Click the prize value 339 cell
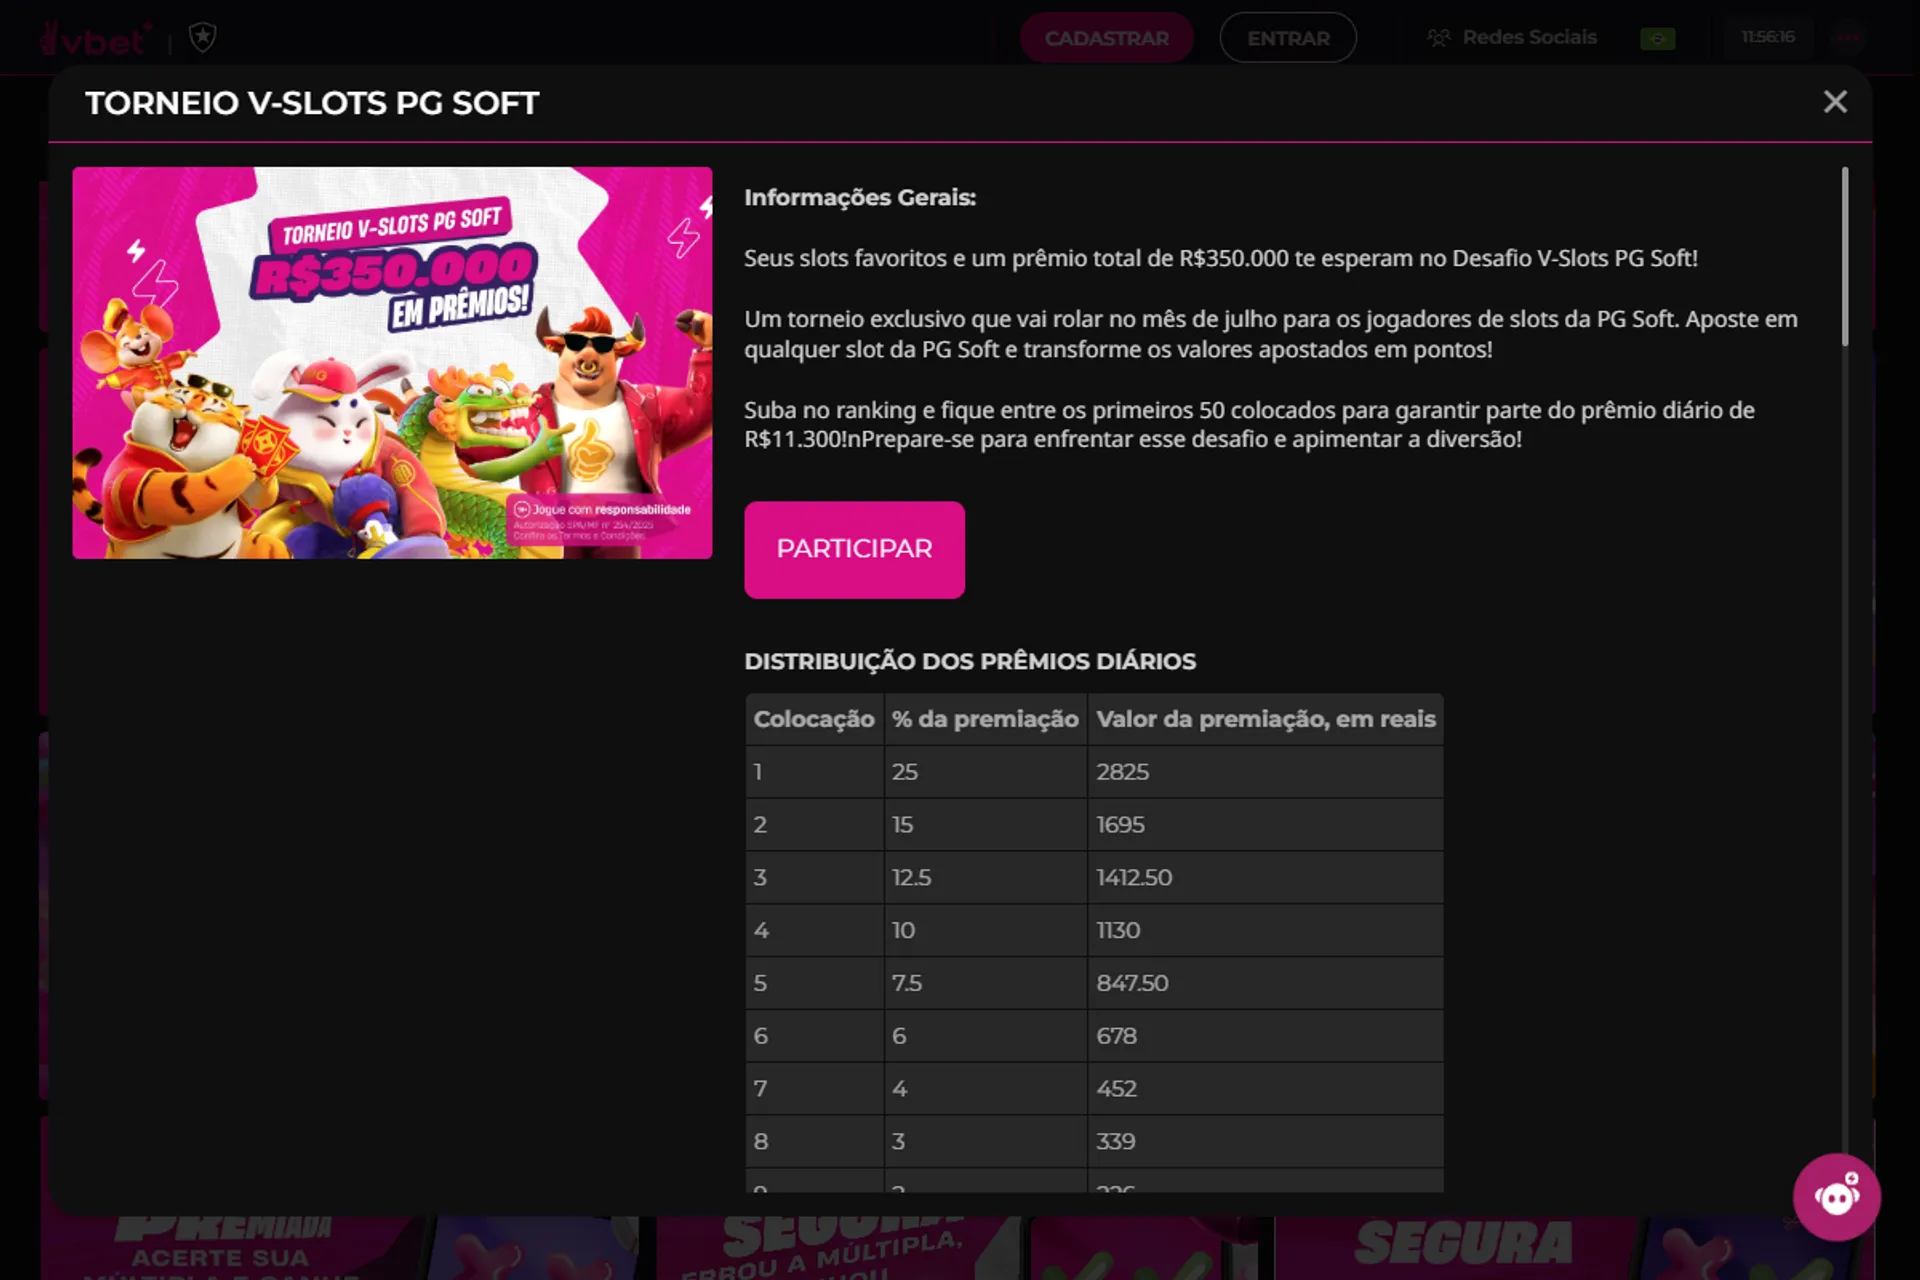Image resolution: width=1920 pixels, height=1280 pixels. pyautogui.click(x=1266, y=1142)
